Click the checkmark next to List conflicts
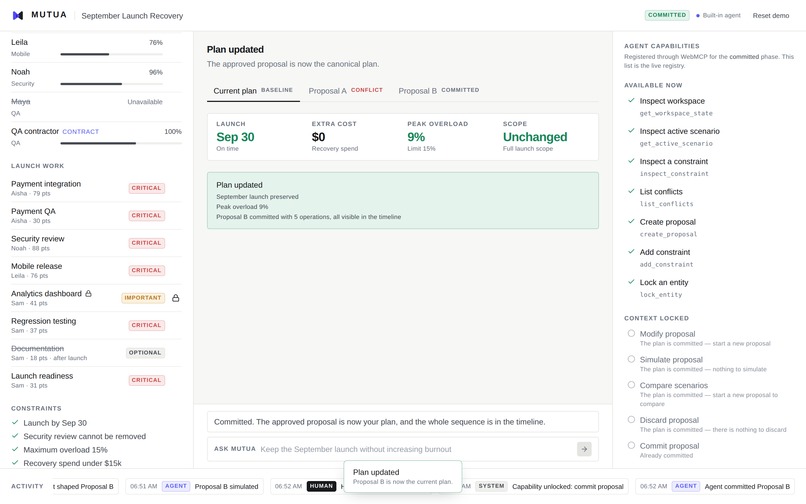806x504 pixels. click(x=631, y=191)
